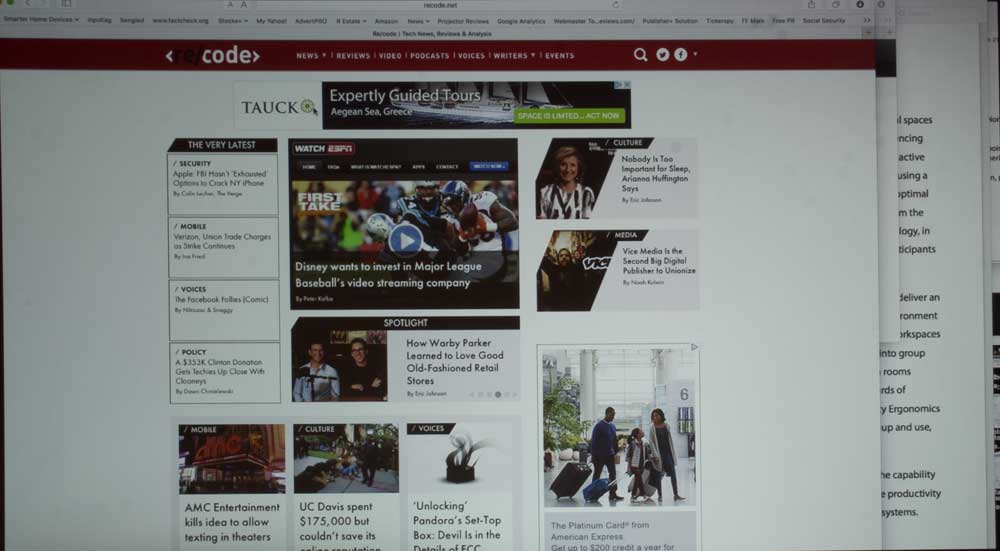Screen dimensions: 1000x551
Task: Open AMC Entertainment kills texting idea story
Action: click(232, 522)
